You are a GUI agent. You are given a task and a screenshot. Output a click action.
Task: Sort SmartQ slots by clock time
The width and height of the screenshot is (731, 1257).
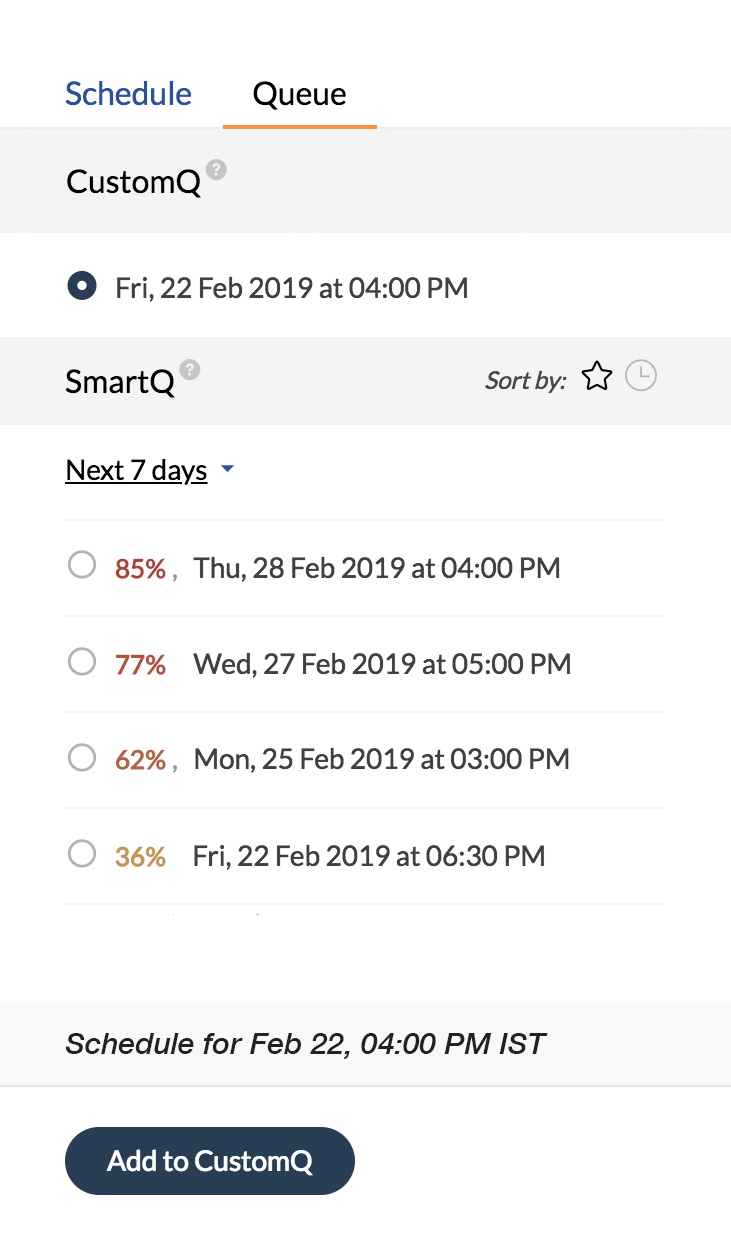click(x=641, y=377)
